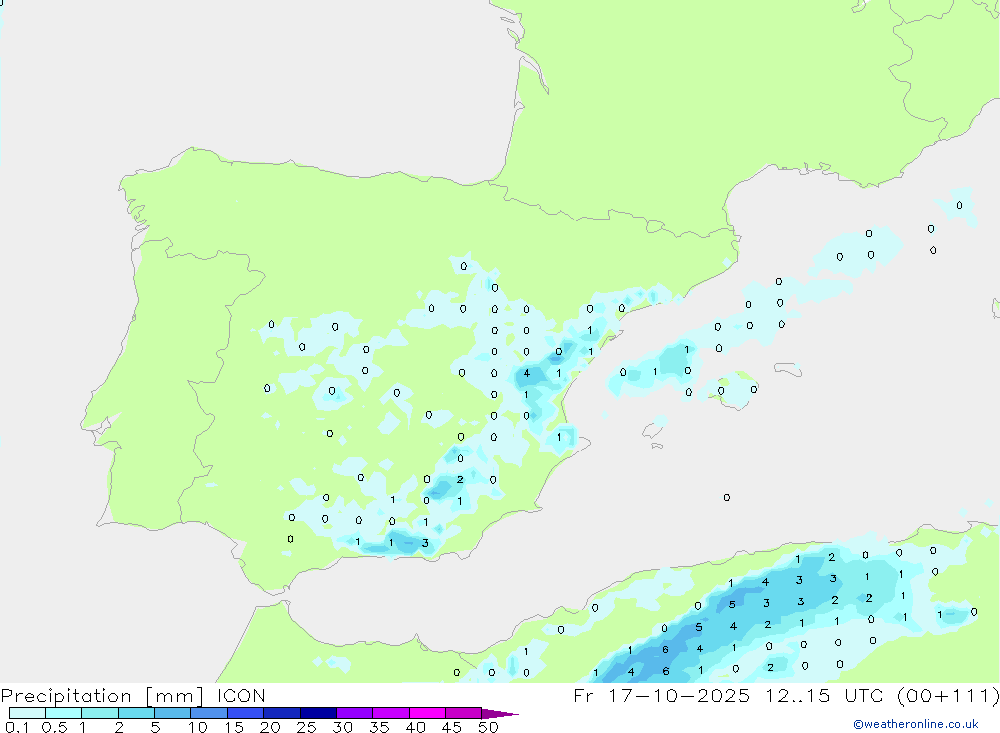
Task: Click the '45' legend scale label
Action: click(x=452, y=727)
